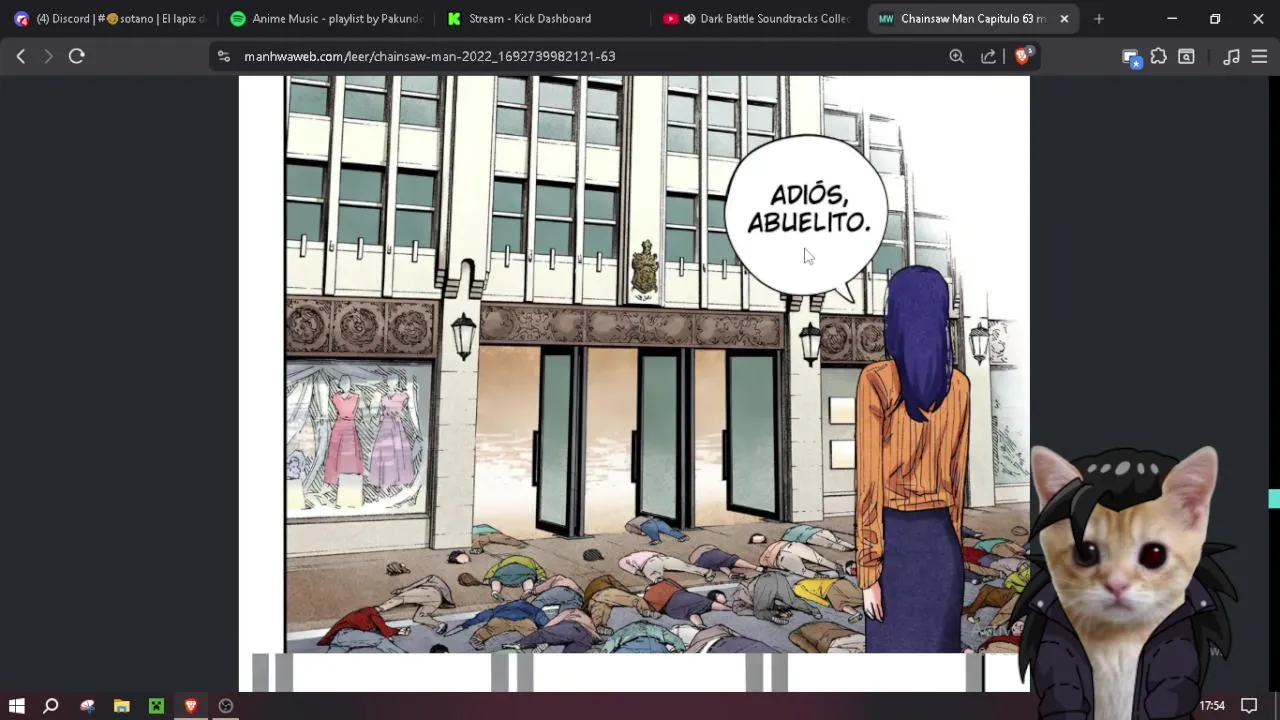The height and width of the screenshot is (720, 1280).
Task: Go forward with the browser arrow
Action: click(48, 57)
